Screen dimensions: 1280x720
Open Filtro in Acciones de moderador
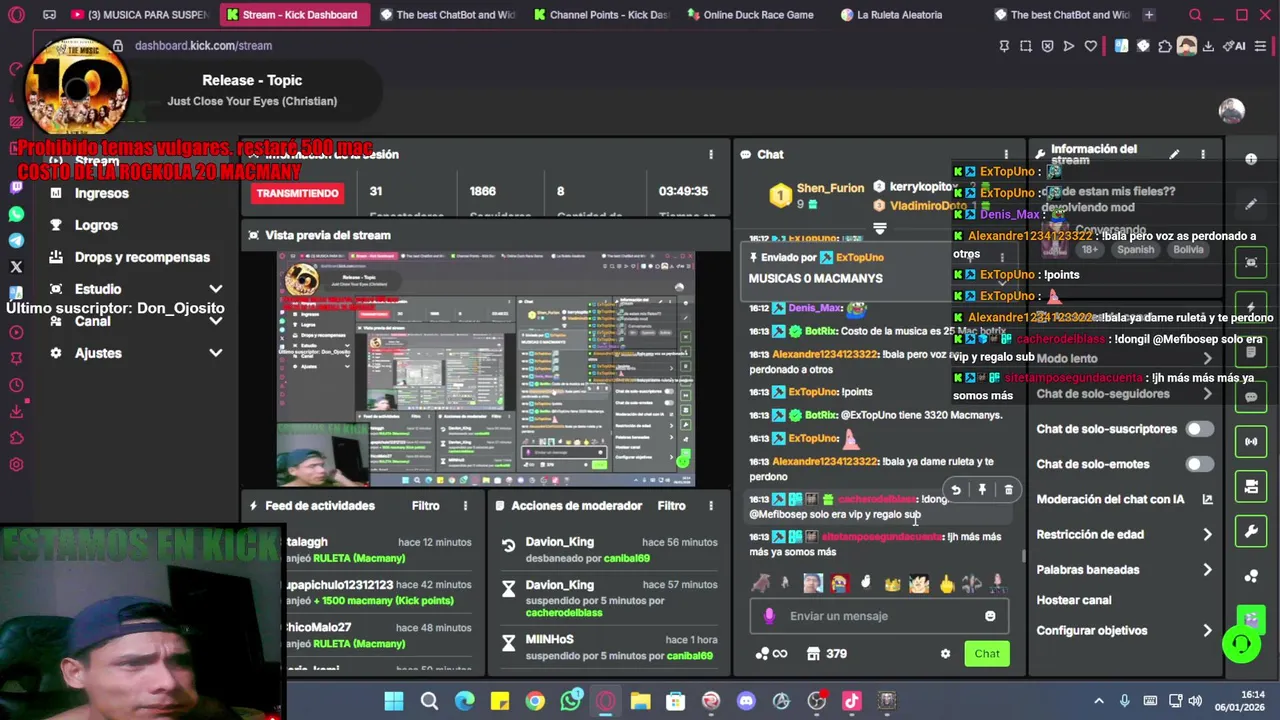[671, 506]
